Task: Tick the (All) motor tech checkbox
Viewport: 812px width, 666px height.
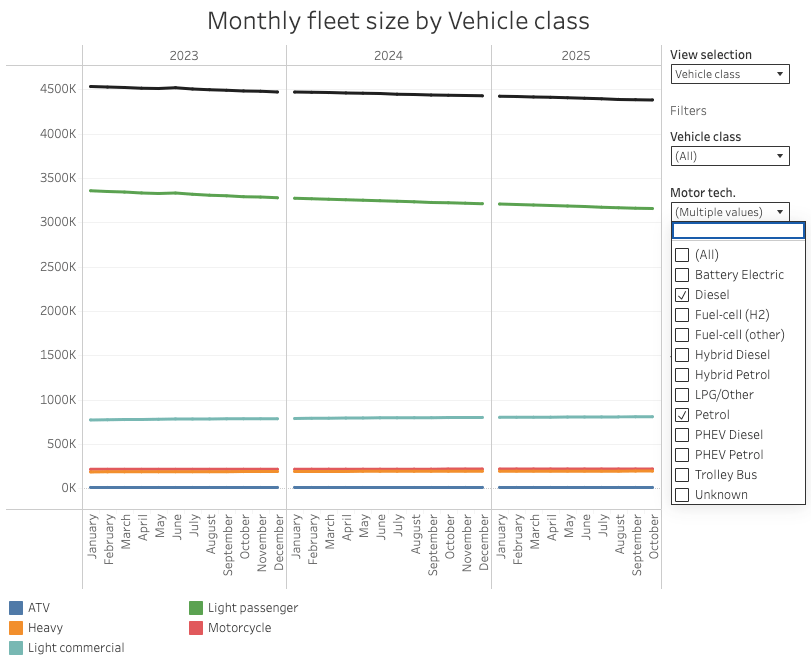Action: [682, 255]
